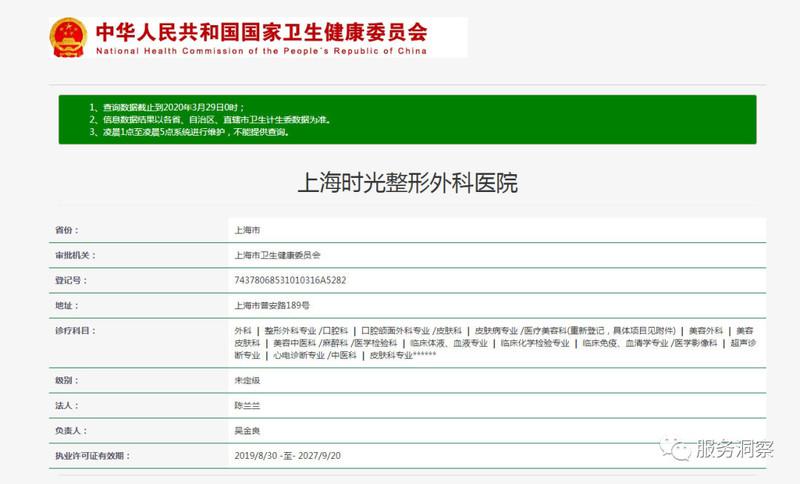Click the address value 上海市普安路189号
Image resolution: width=800 pixels, height=484 pixels.
click(270, 305)
